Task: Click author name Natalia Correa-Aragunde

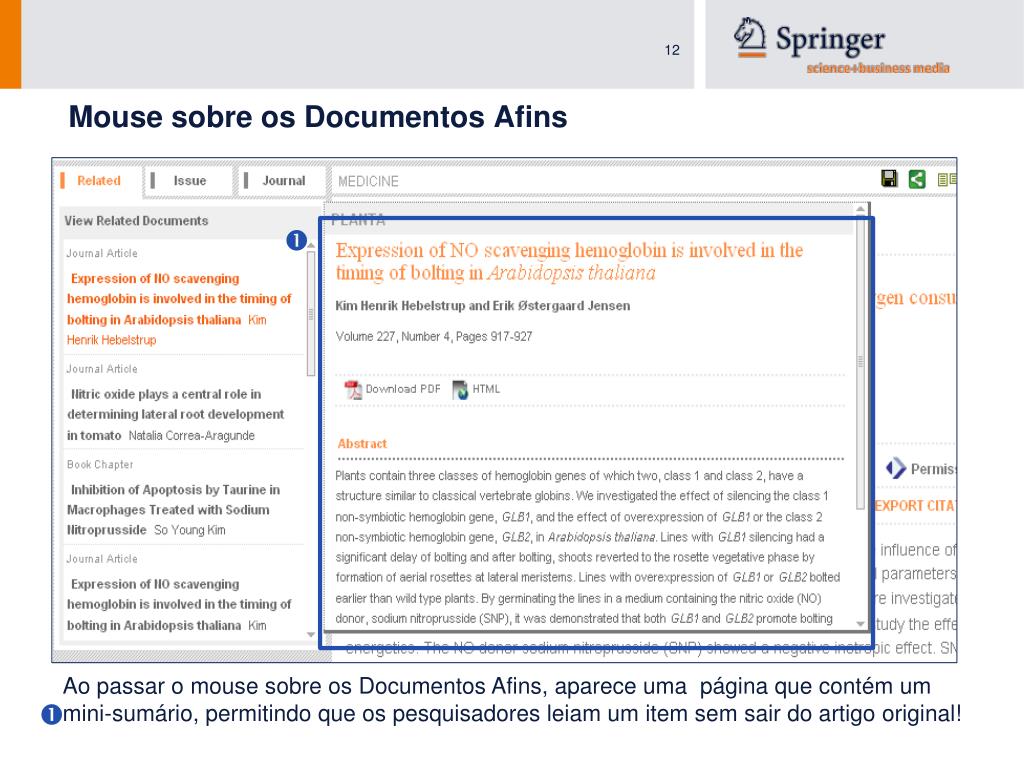Action: tap(191, 436)
